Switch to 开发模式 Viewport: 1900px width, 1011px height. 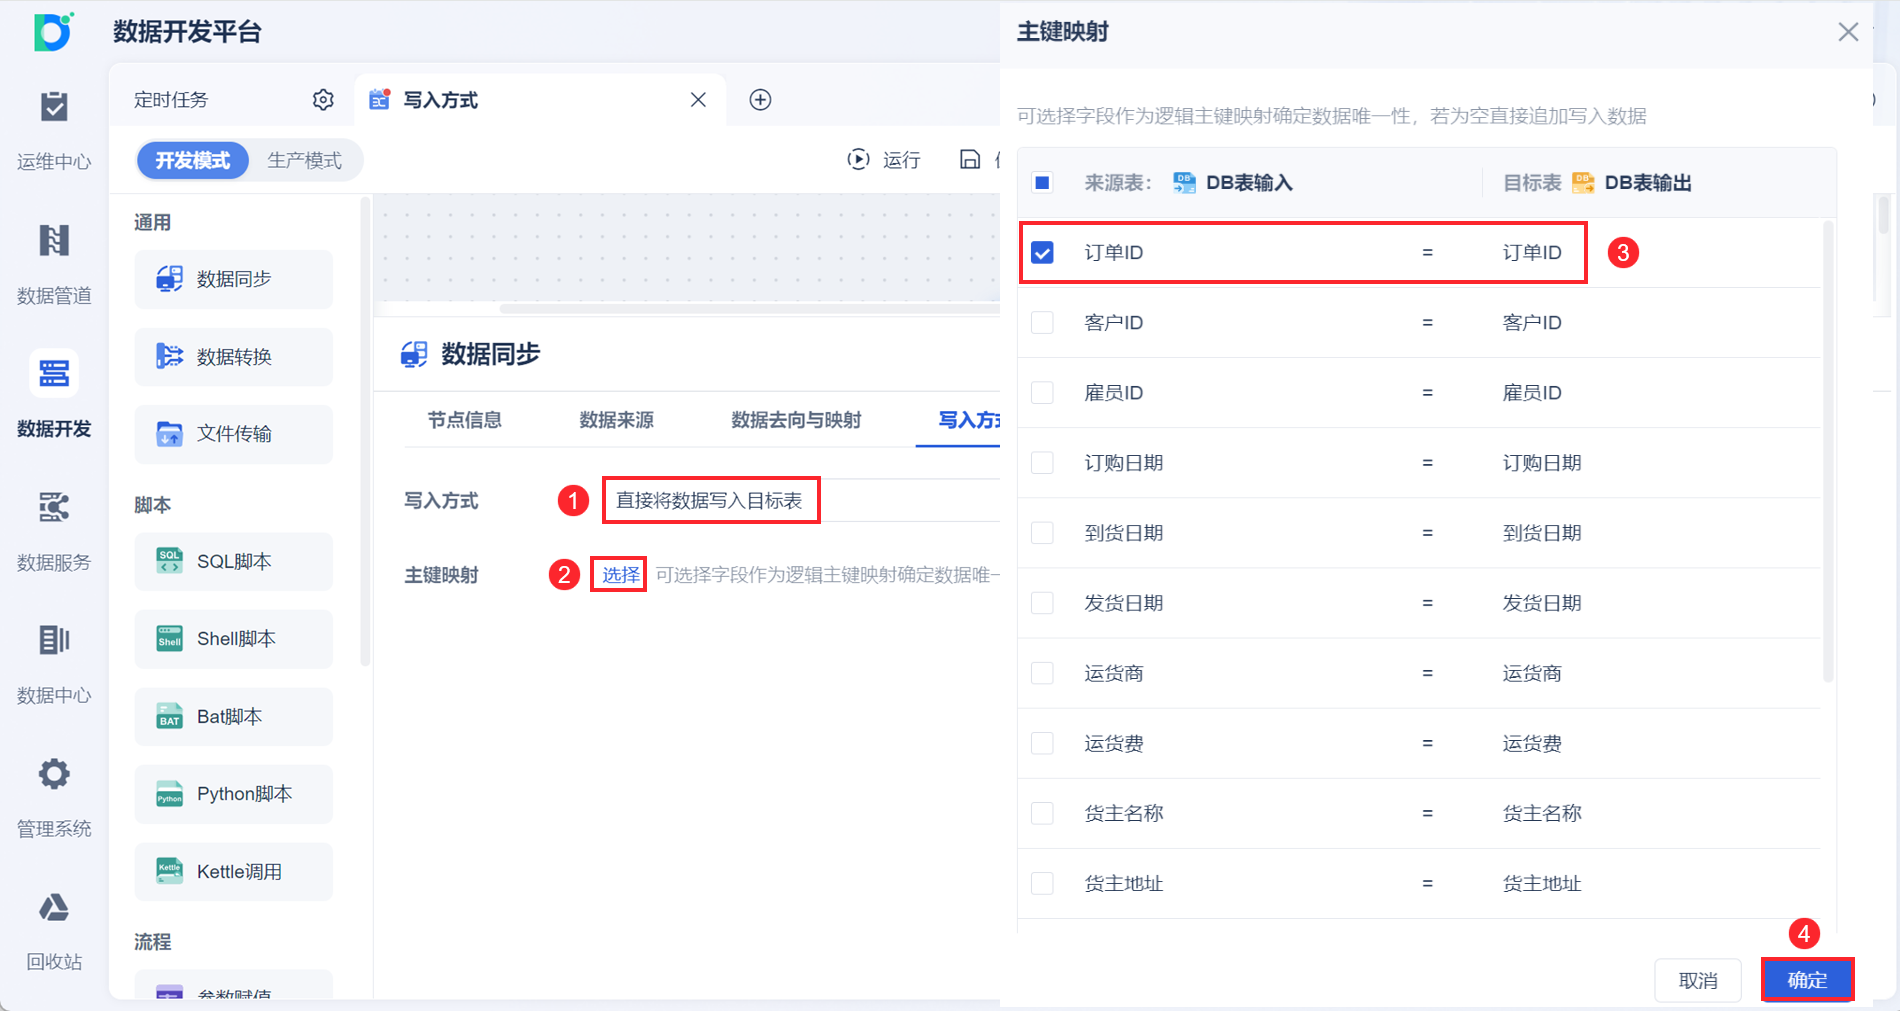[193, 160]
